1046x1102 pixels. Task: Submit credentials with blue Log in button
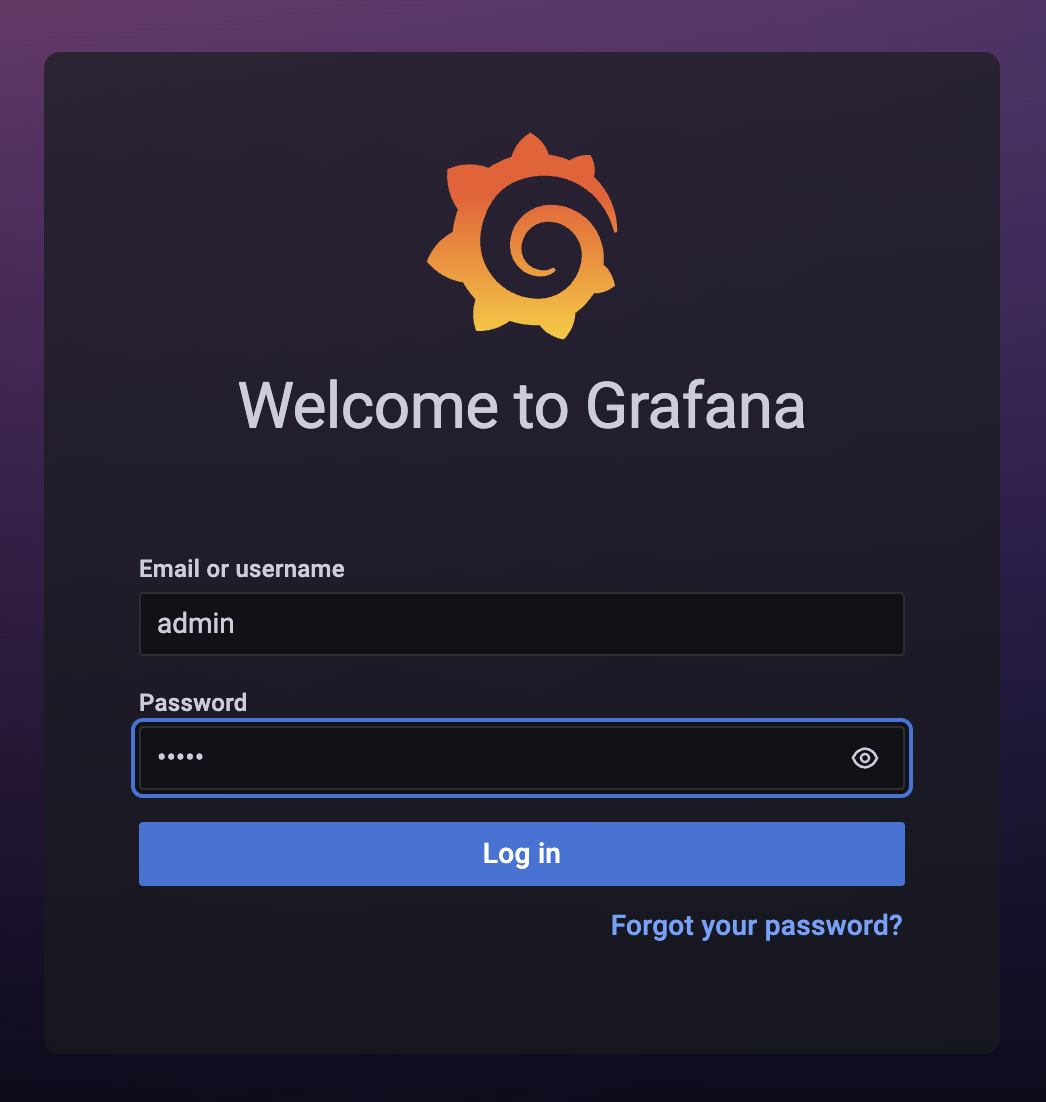[x=522, y=854]
